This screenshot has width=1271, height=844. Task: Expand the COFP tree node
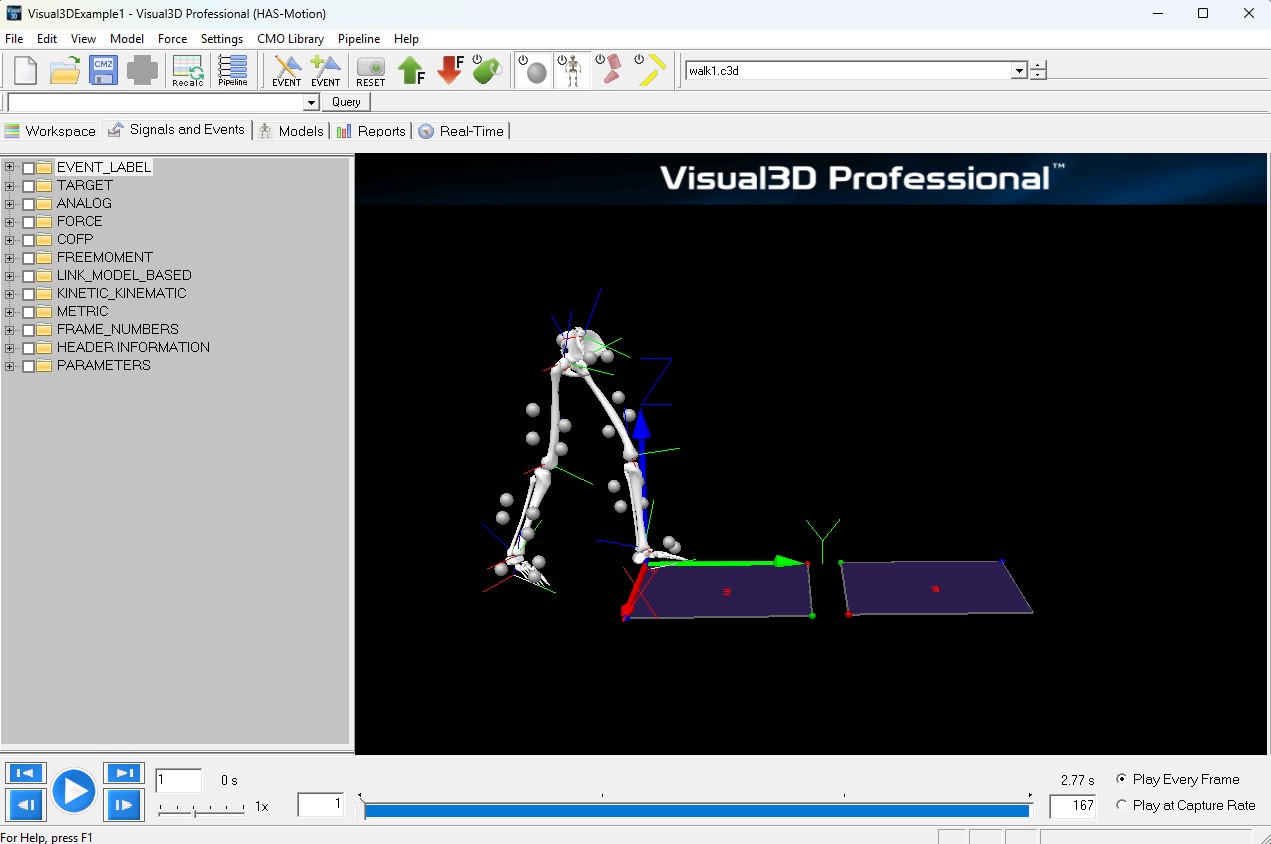pos(10,240)
